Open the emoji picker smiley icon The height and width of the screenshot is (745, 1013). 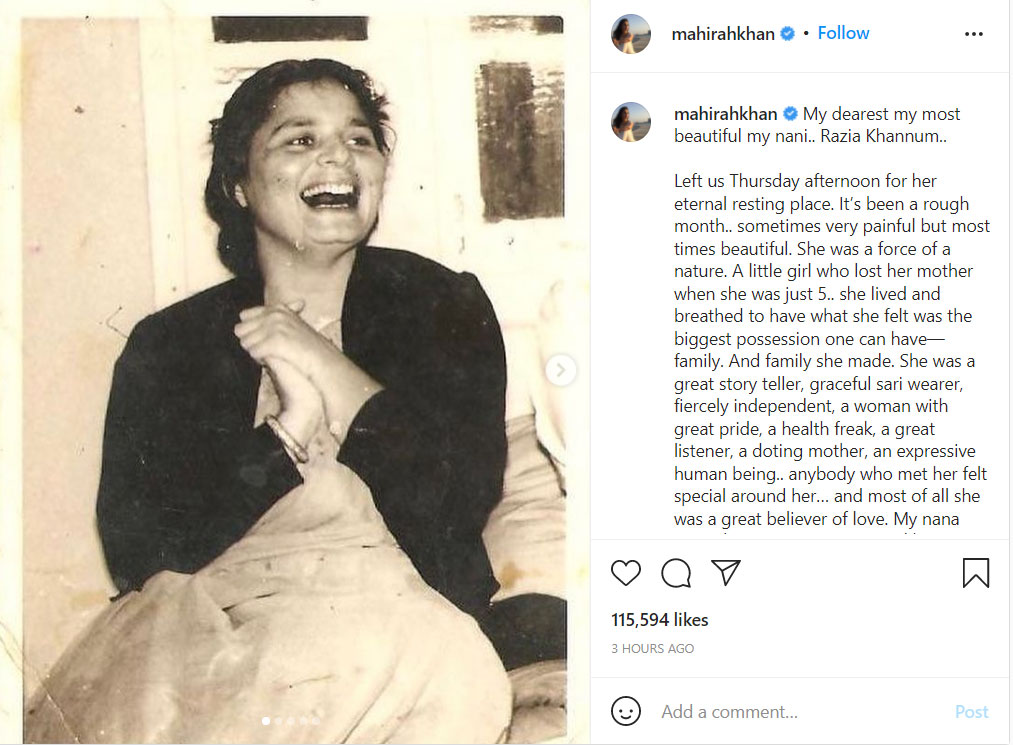click(x=626, y=712)
